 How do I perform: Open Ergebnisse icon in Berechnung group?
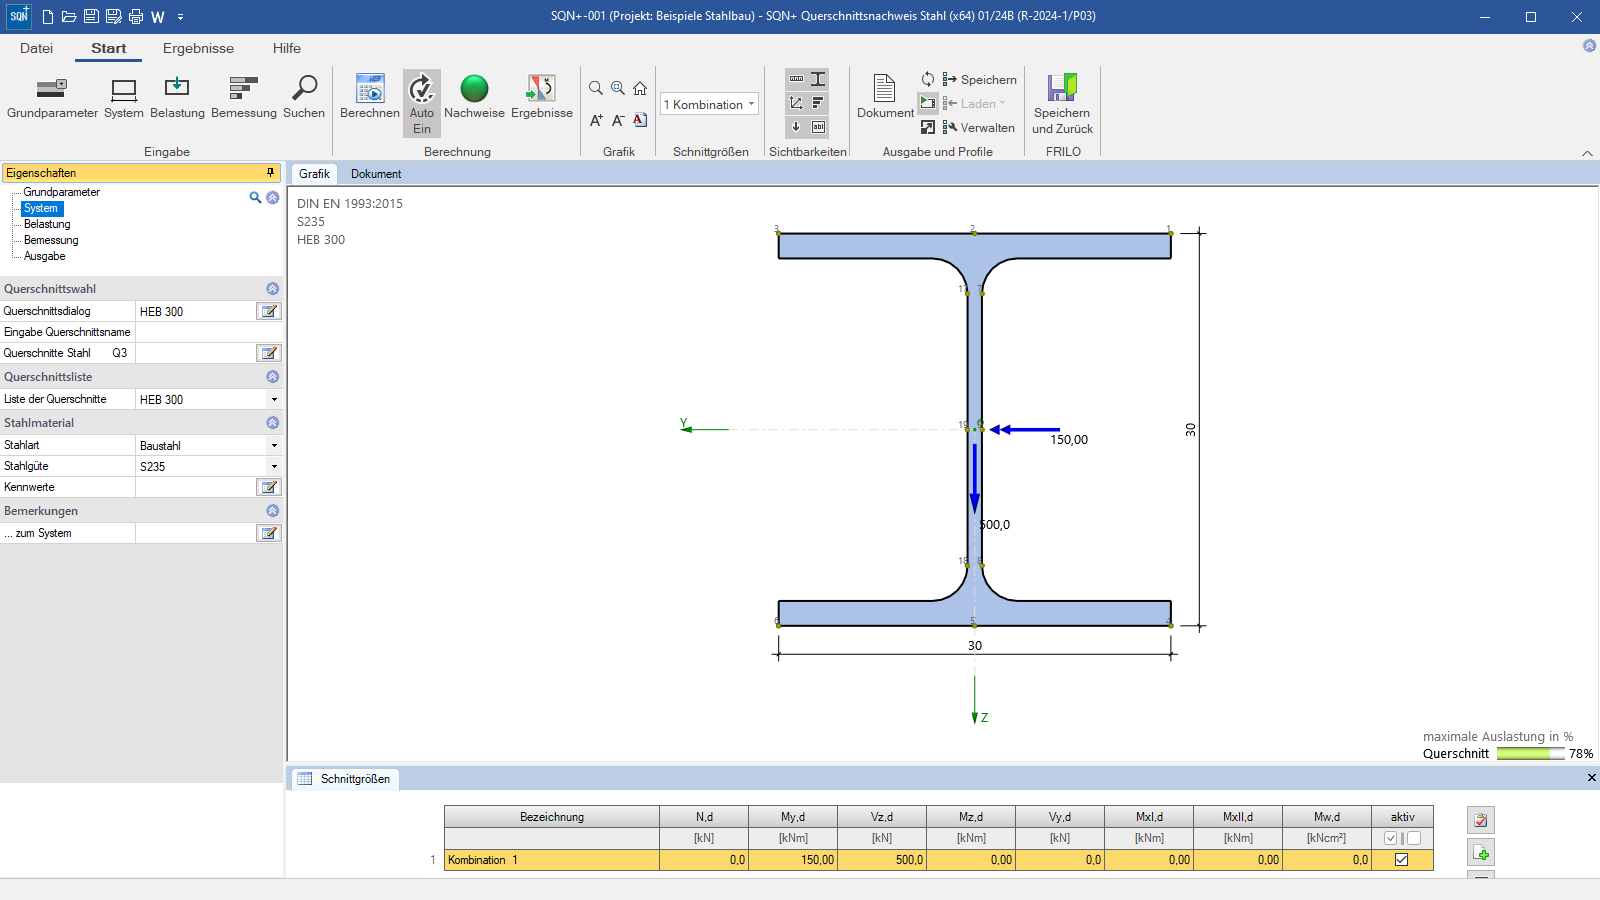542,98
